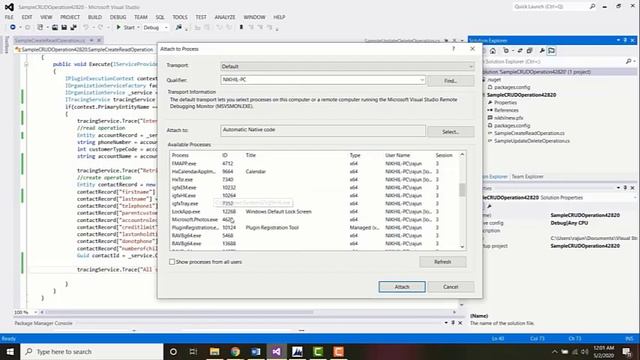Select the igfxTray.exe process row
This screenshot has width=640, height=360.
(x=314, y=204)
